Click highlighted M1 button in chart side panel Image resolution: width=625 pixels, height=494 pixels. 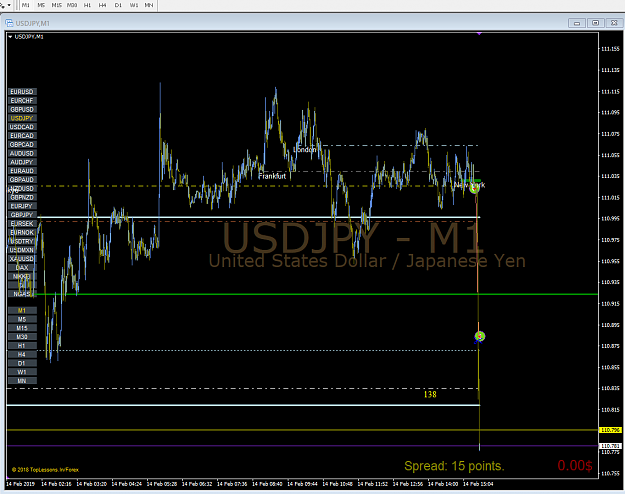tap(22, 310)
